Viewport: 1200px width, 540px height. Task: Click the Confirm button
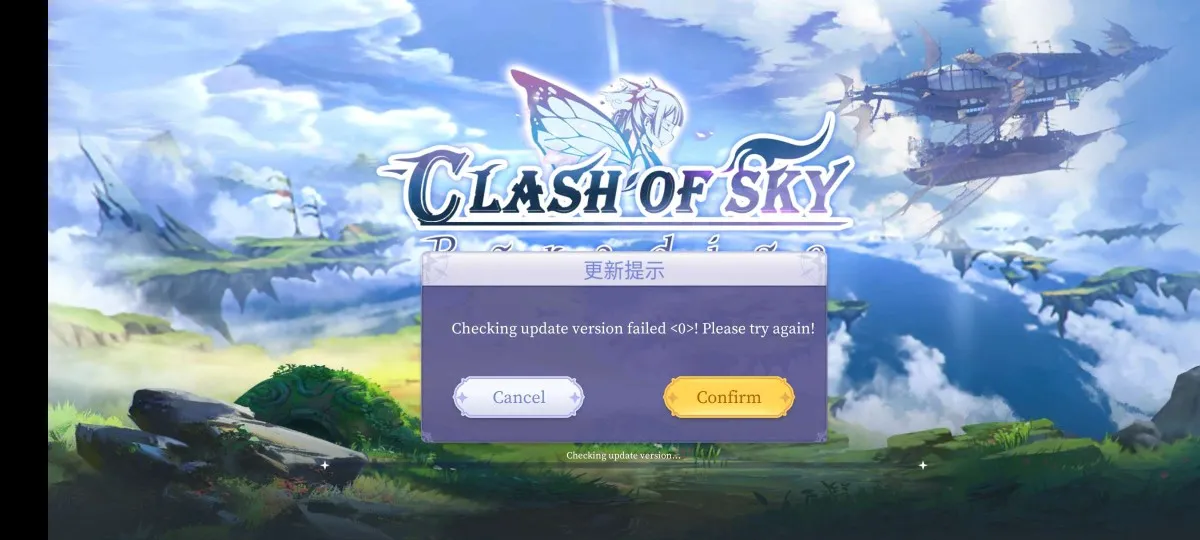tap(729, 397)
